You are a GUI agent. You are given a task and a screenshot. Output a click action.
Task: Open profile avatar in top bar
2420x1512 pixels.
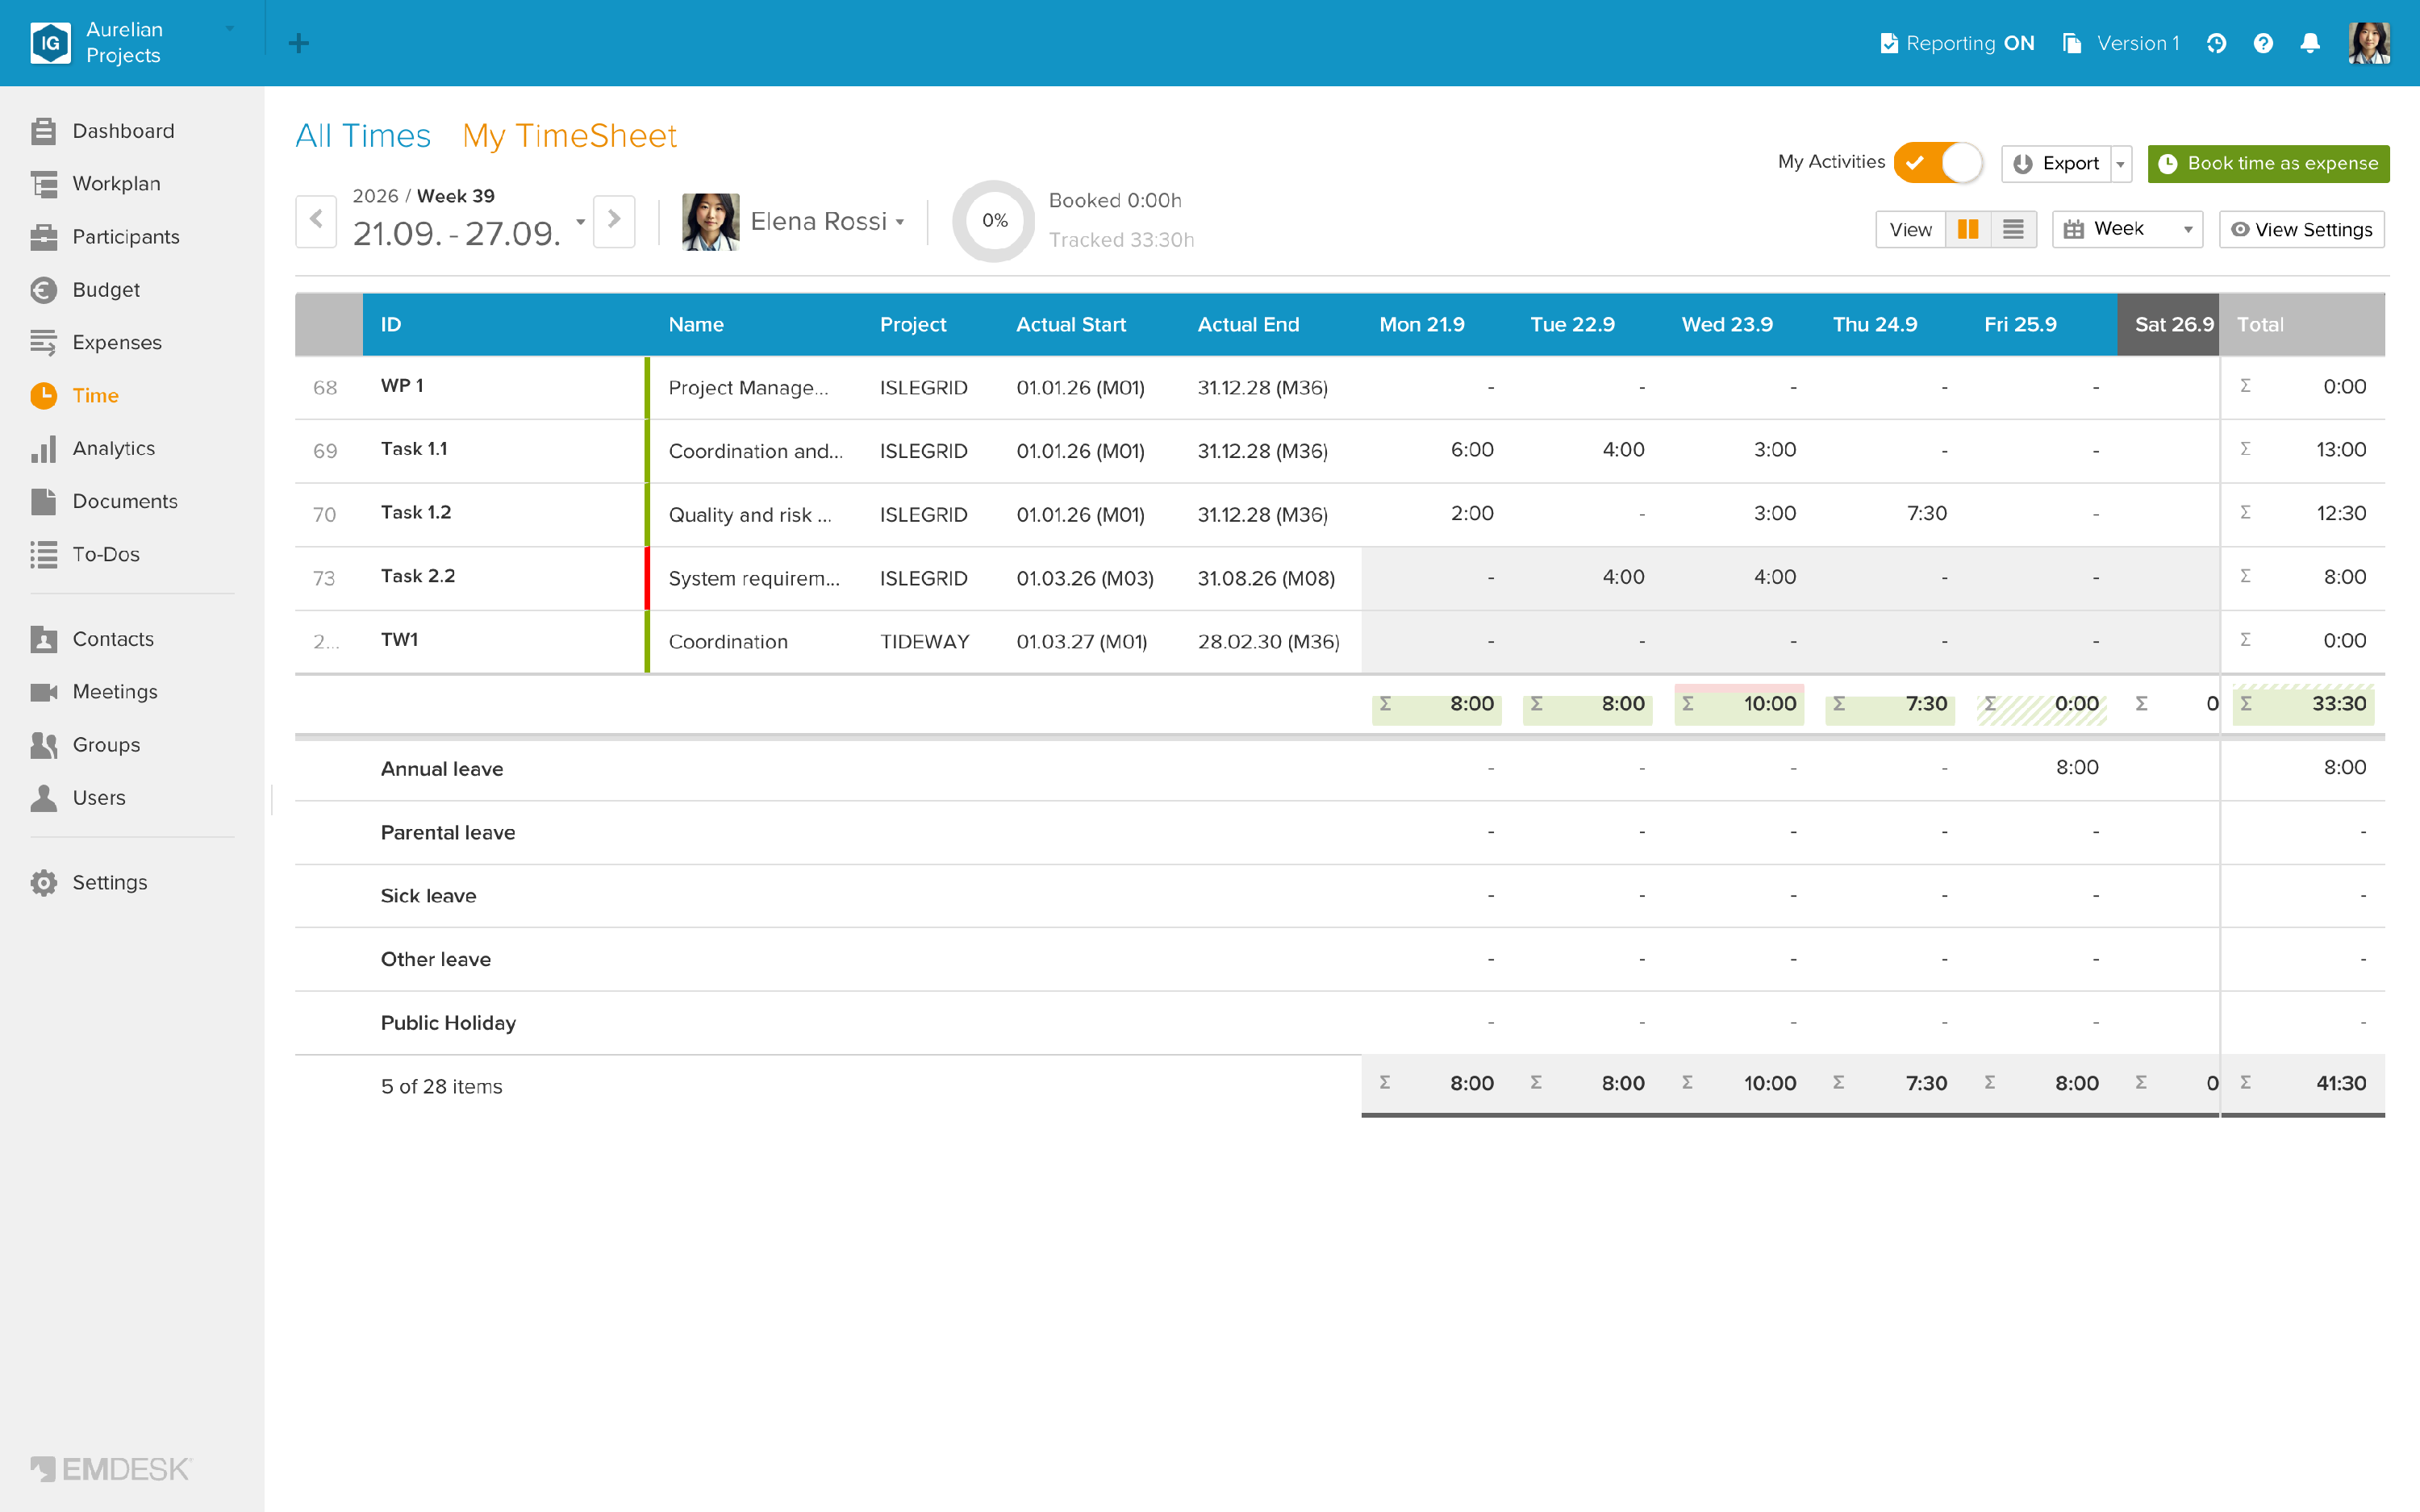[x=2368, y=43]
